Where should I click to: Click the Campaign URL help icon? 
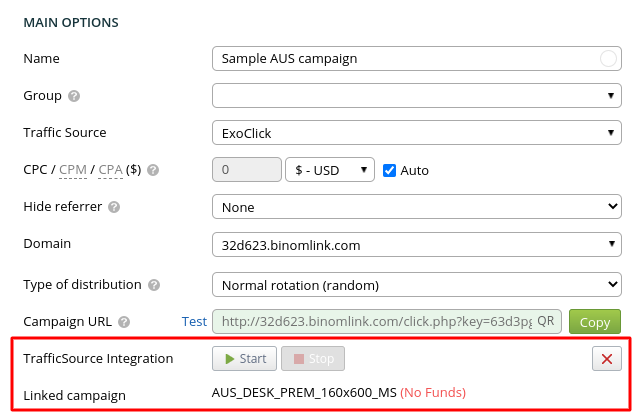(x=124, y=322)
